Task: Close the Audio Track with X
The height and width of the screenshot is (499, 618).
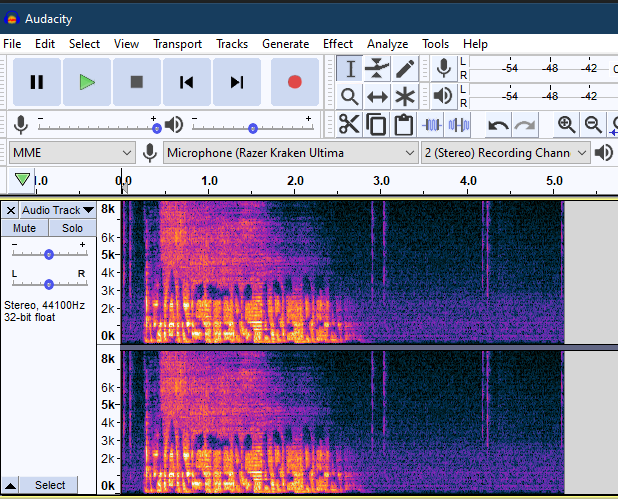Action: click(x=11, y=210)
